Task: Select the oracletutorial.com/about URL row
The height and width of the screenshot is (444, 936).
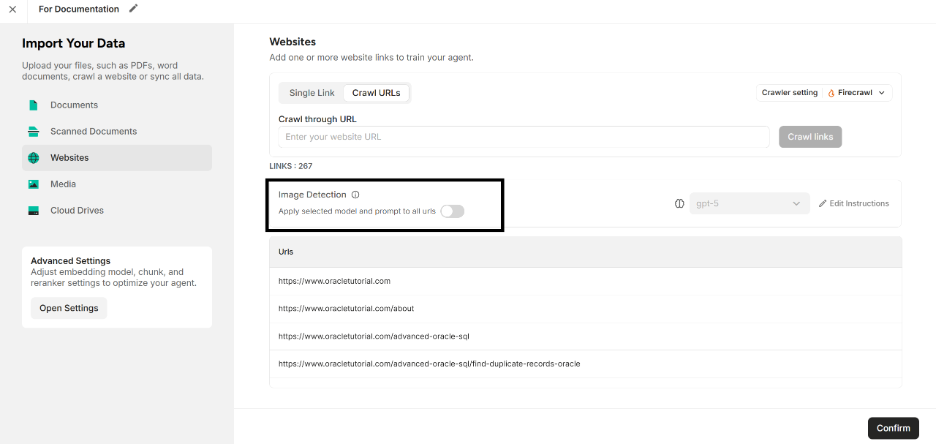Action: coord(585,309)
